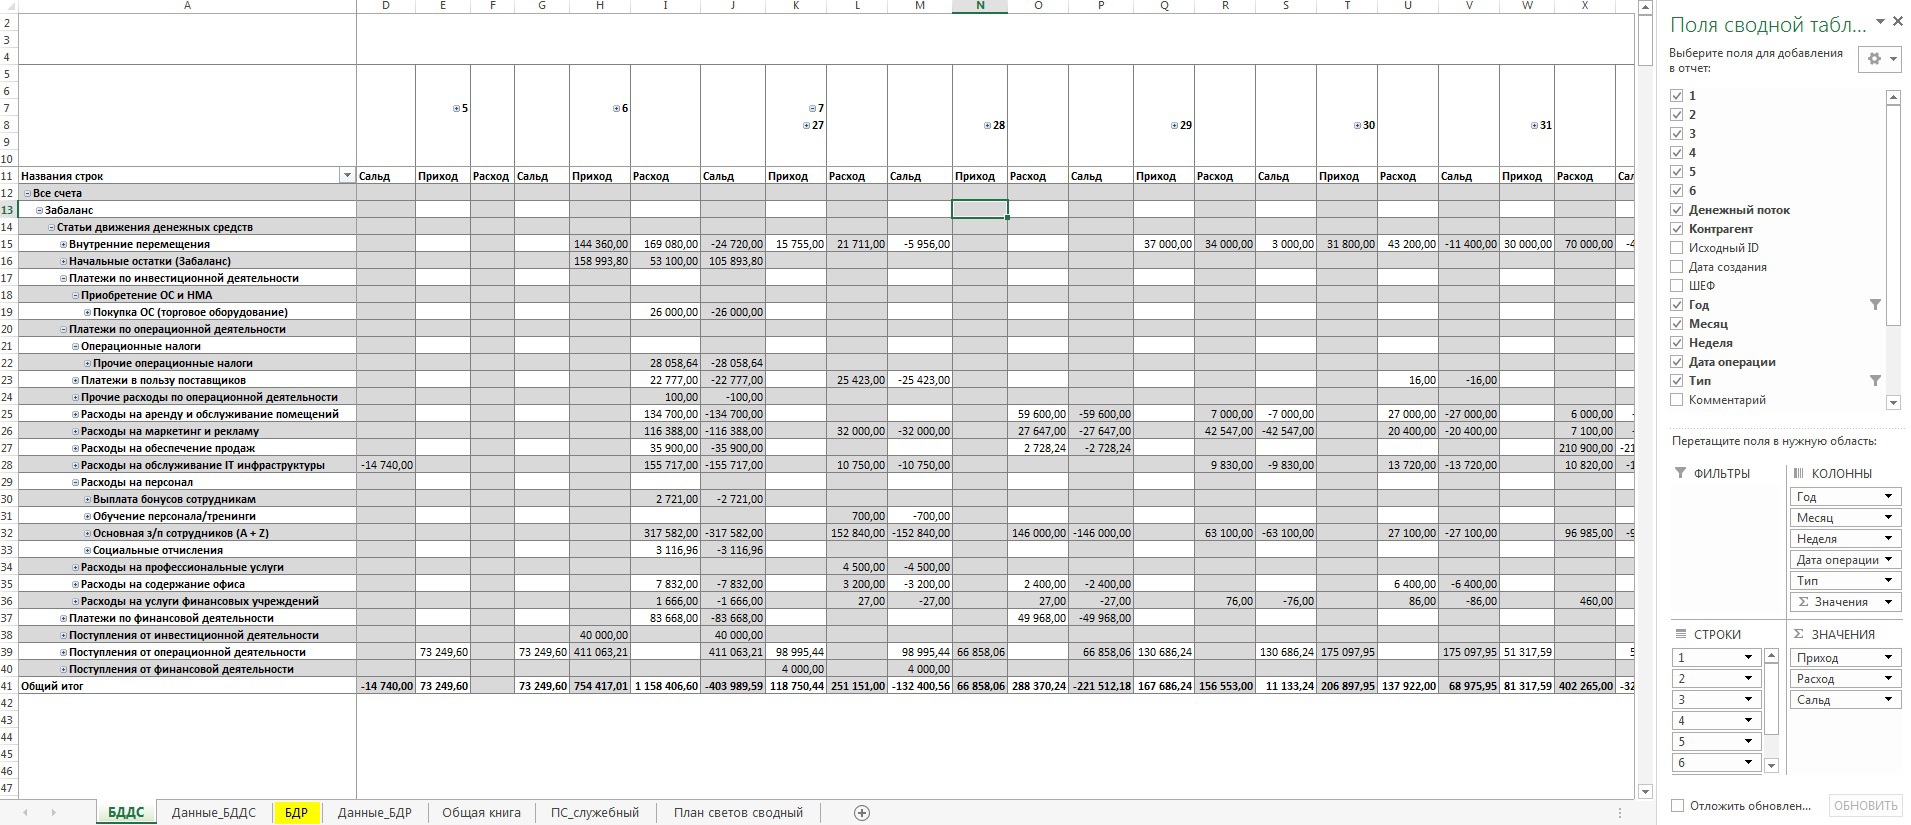Open row field 1 dropdown in Строки
This screenshot has height=825, width=1911.
pos(1748,658)
